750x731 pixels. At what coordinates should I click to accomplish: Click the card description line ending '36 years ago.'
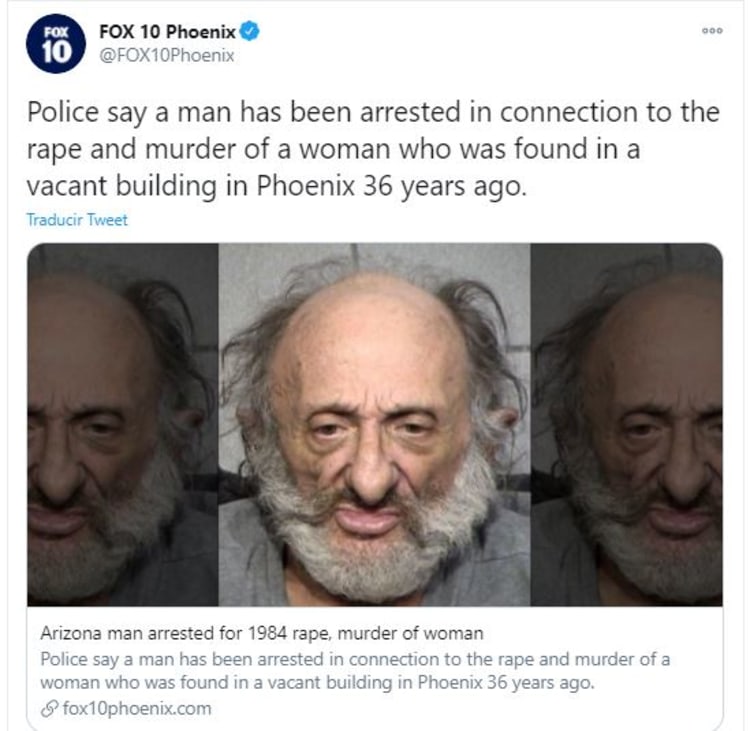[x=317, y=682]
